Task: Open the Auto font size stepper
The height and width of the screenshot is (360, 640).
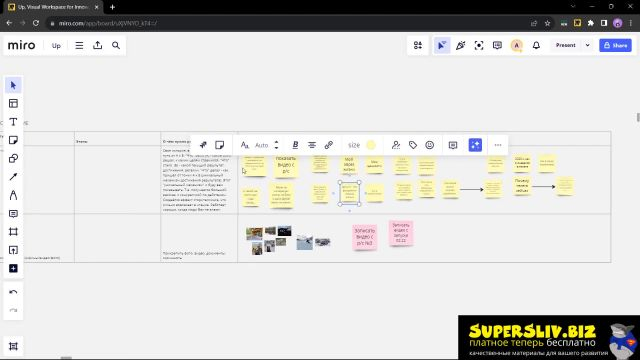Action: click(276, 145)
